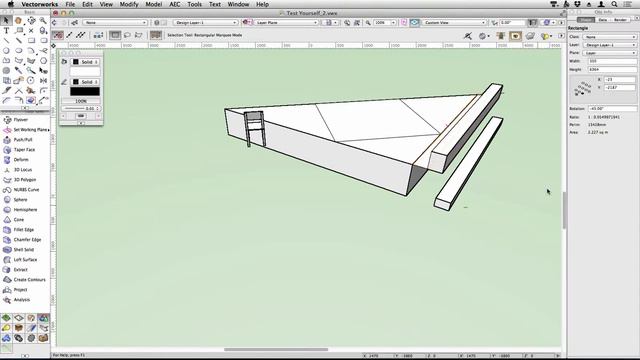Image resolution: width=640 pixels, height=360 pixels.
Task: Switch to the Data tab in Obj Info
Action: [x=603, y=20]
